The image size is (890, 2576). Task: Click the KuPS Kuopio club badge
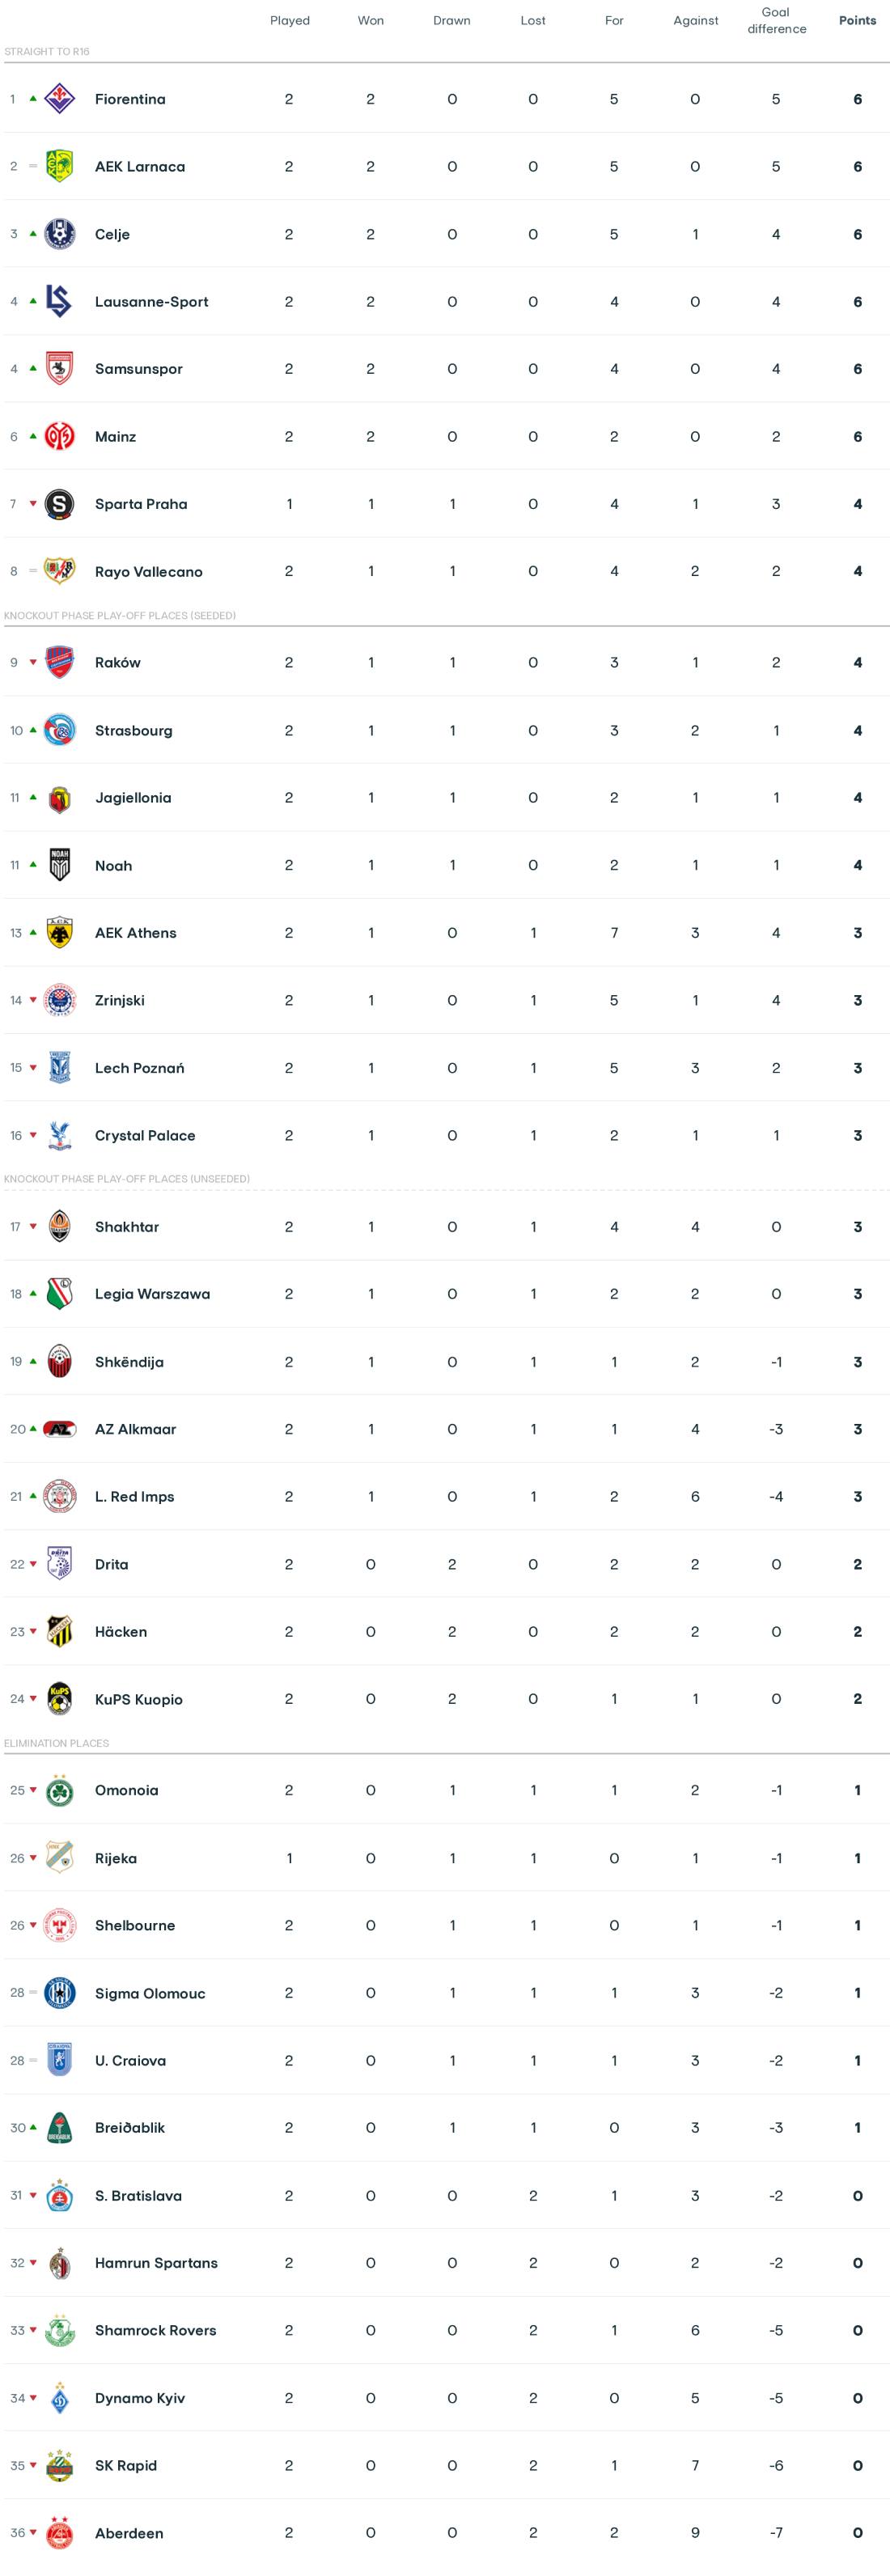click(x=59, y=1699)
